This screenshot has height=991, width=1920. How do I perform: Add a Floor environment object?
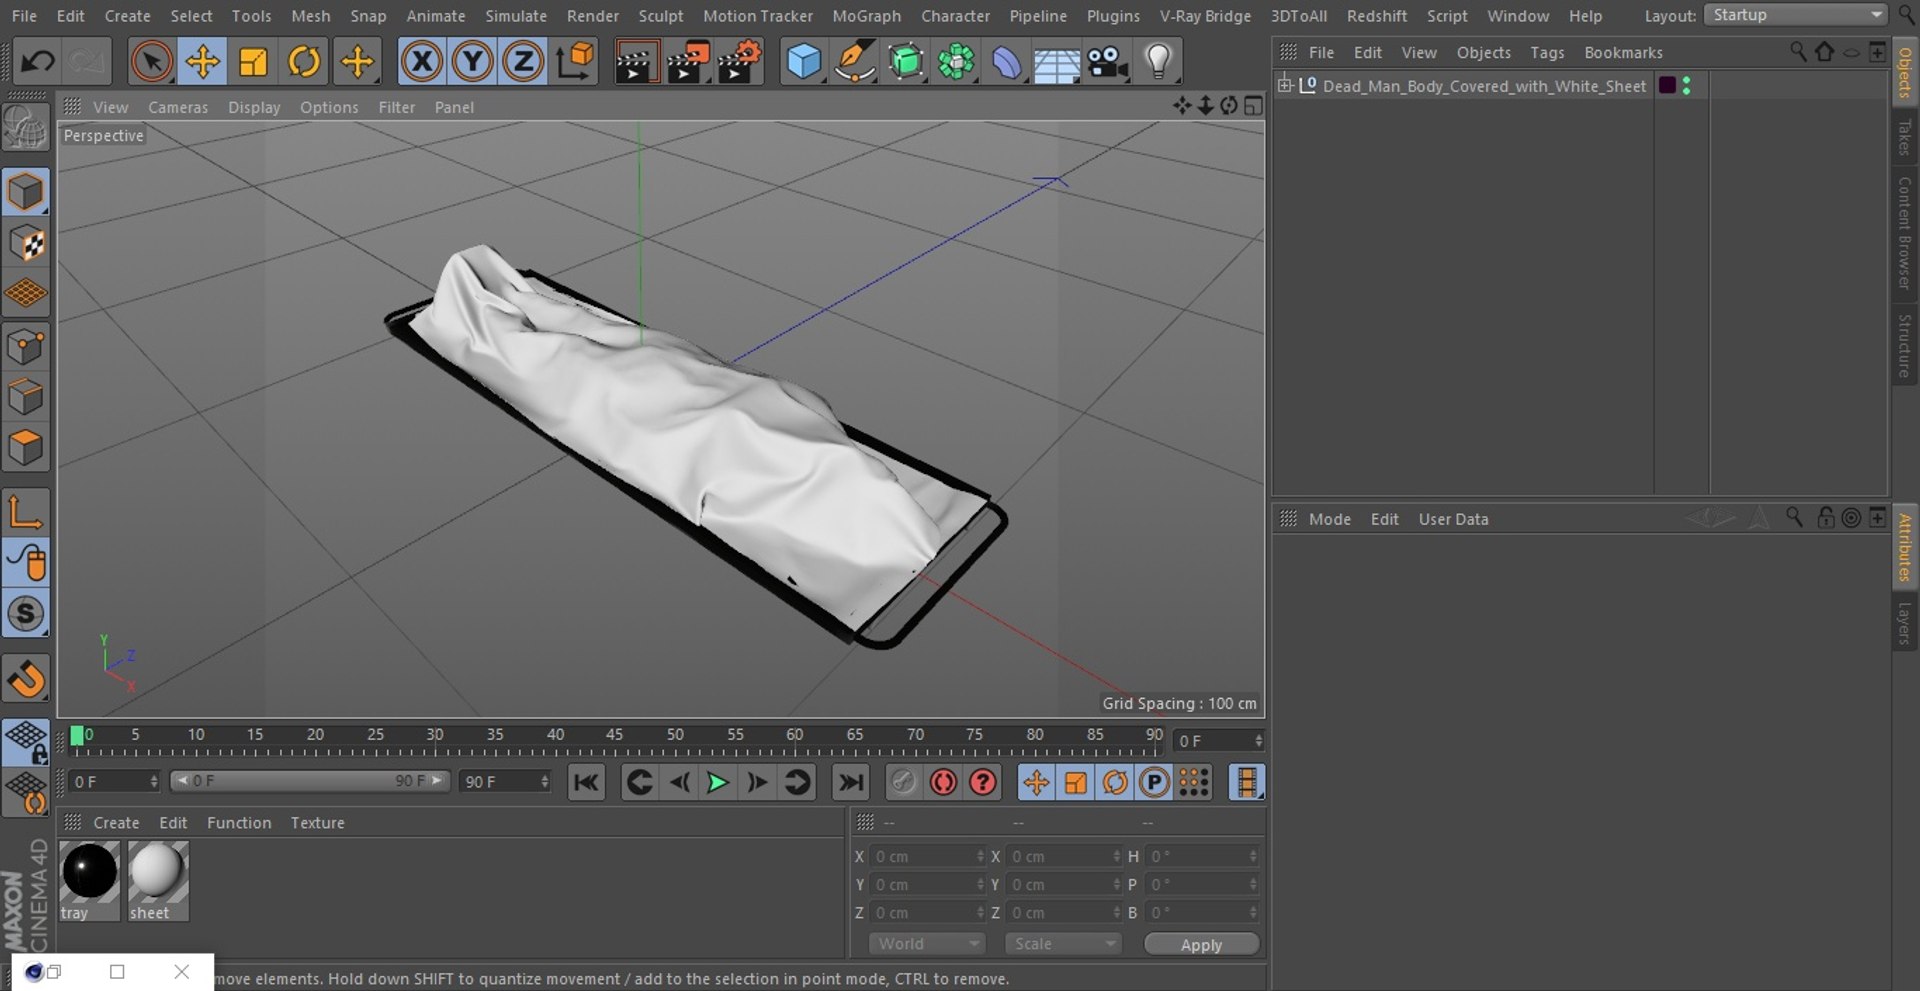point(1056,62)
